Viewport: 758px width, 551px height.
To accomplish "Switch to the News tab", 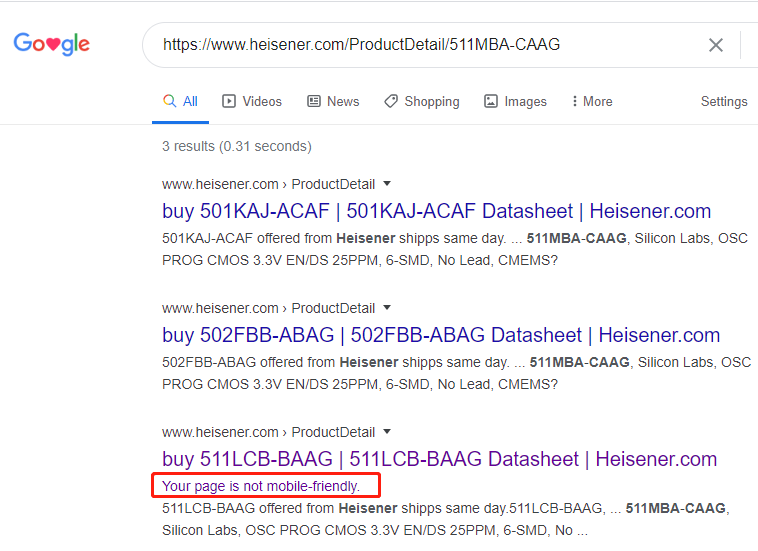I will click(334, 102).
